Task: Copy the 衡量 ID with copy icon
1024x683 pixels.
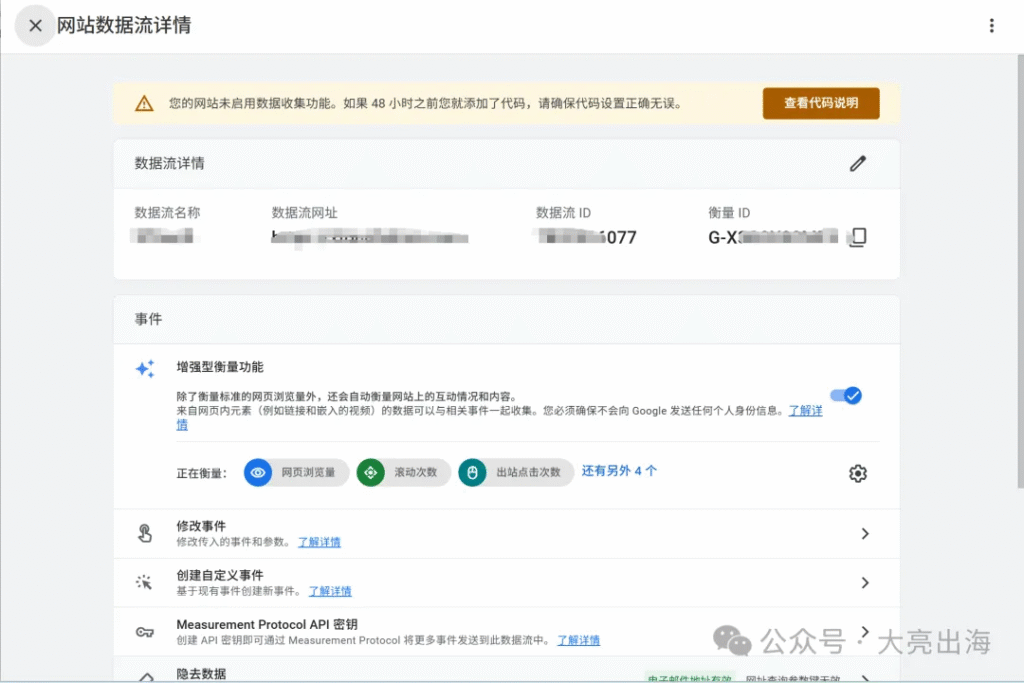Action: tap(857, 237)
